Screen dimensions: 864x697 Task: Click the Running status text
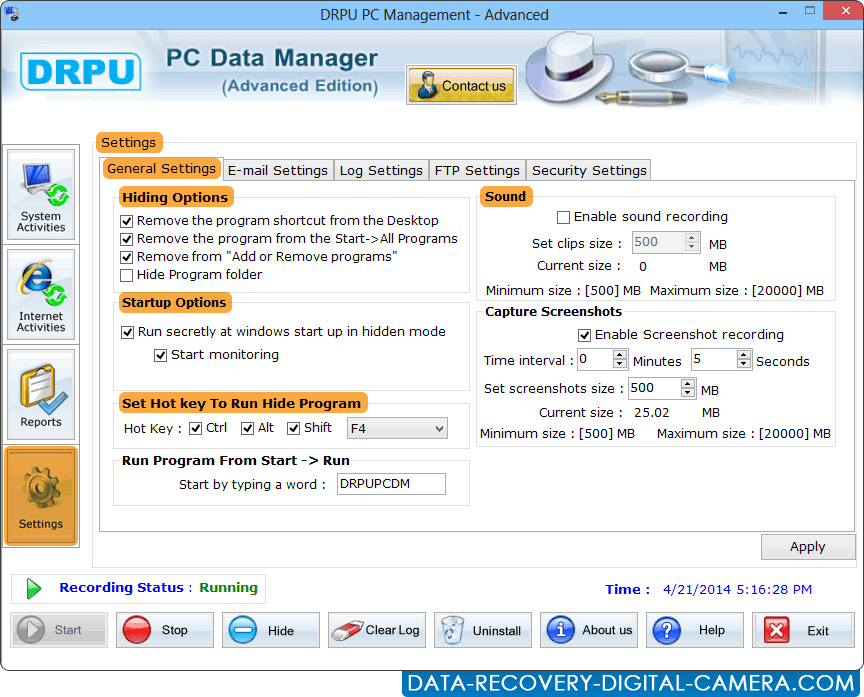coord(228,588)
